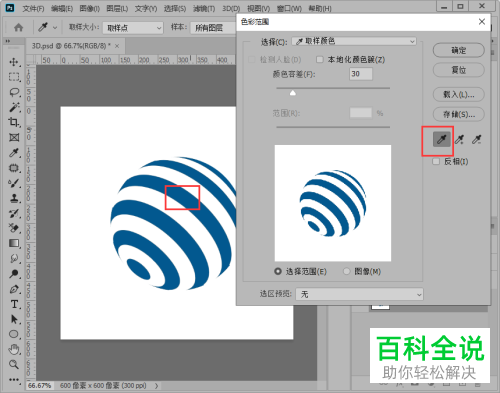Open the 滤镜 menu

(x=204, y=9)
